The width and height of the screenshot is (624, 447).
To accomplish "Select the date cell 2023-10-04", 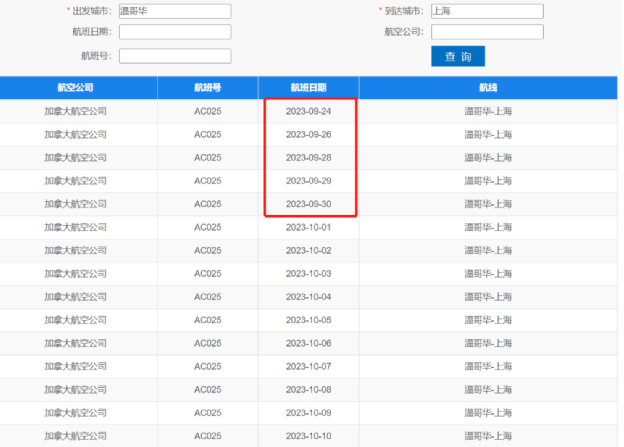I will pos(308,297).
